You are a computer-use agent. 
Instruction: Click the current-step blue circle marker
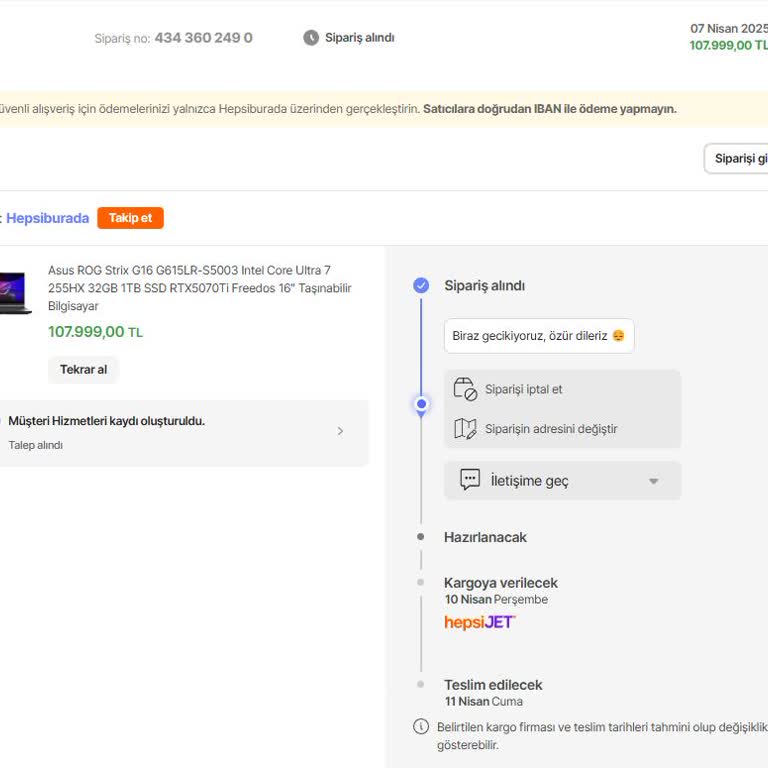(421, 405)
